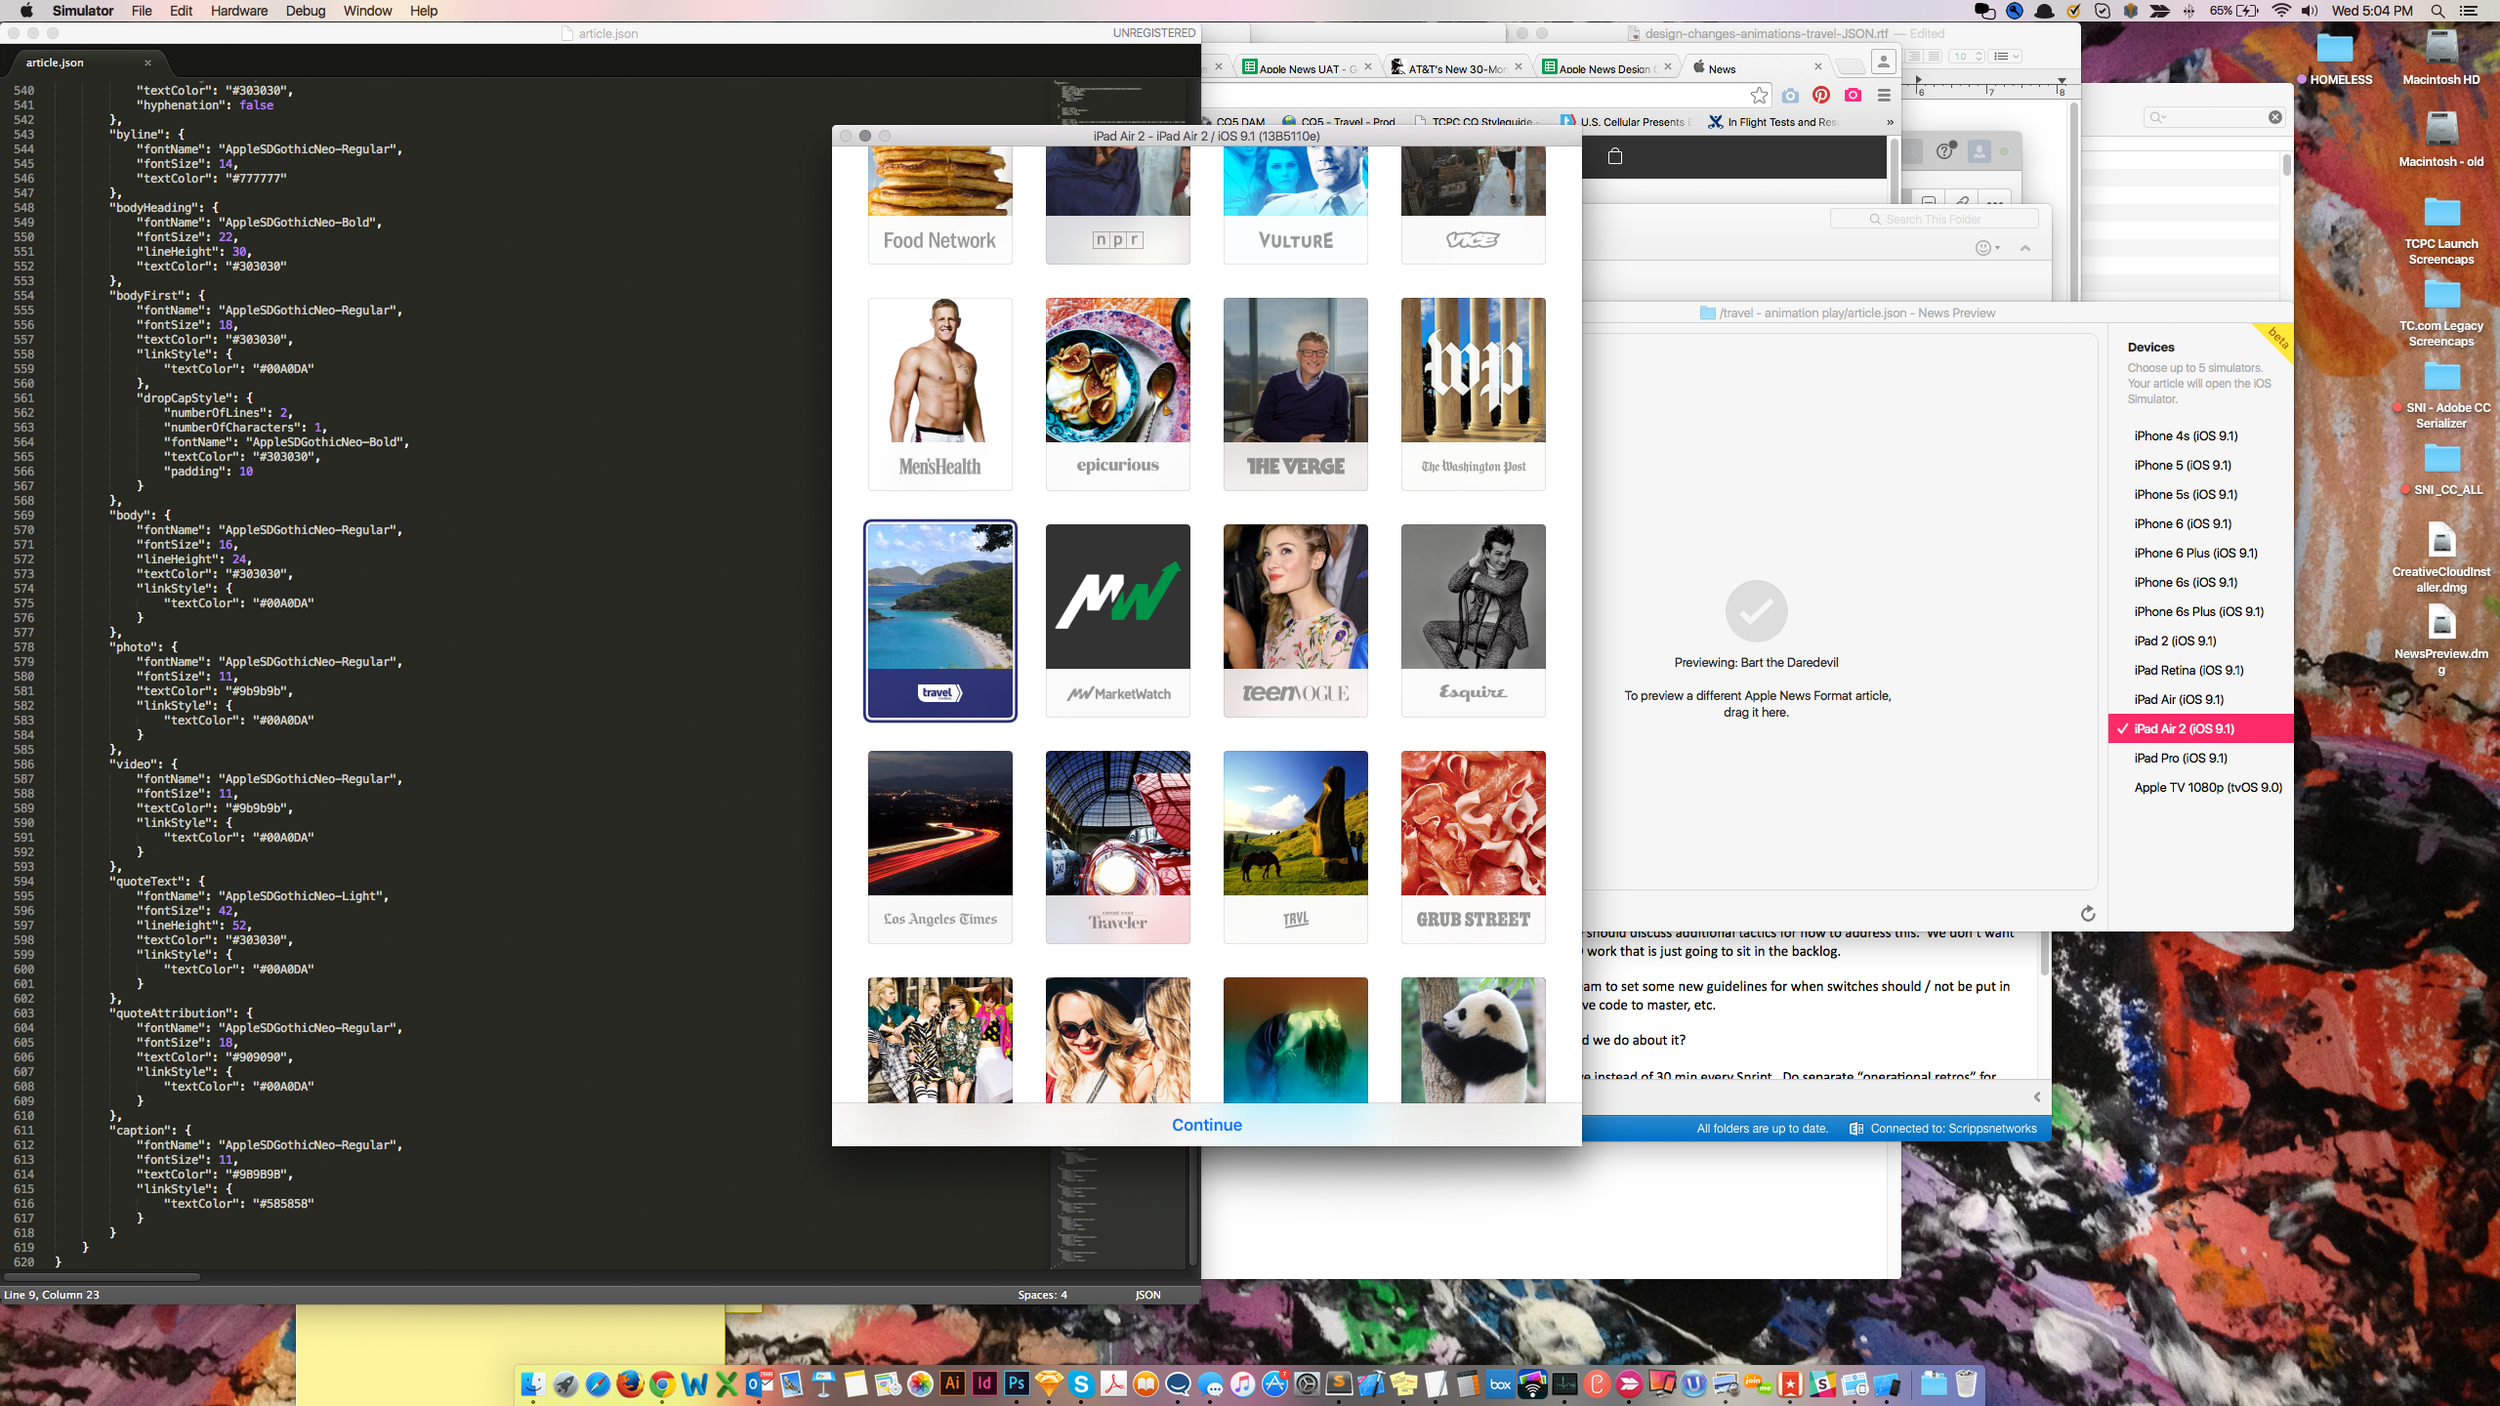Click the Wi-Fi icon in the menu bar
This screenshot has height=1406, width=2500.
2281,11
